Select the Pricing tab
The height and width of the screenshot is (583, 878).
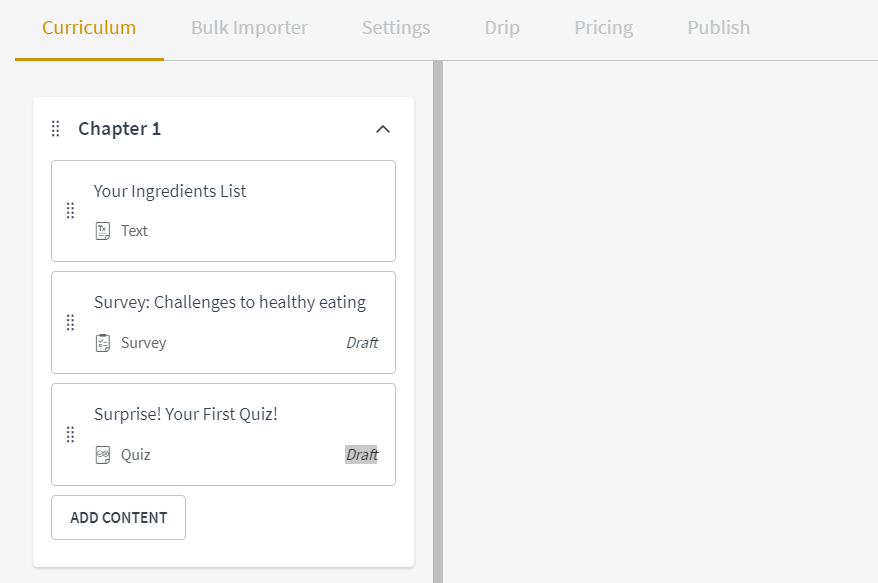click(604, 27)
